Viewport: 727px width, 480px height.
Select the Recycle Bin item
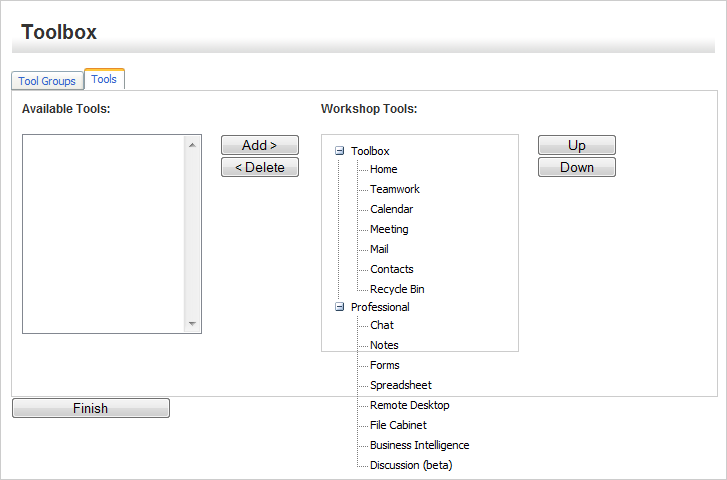(397, 289)
